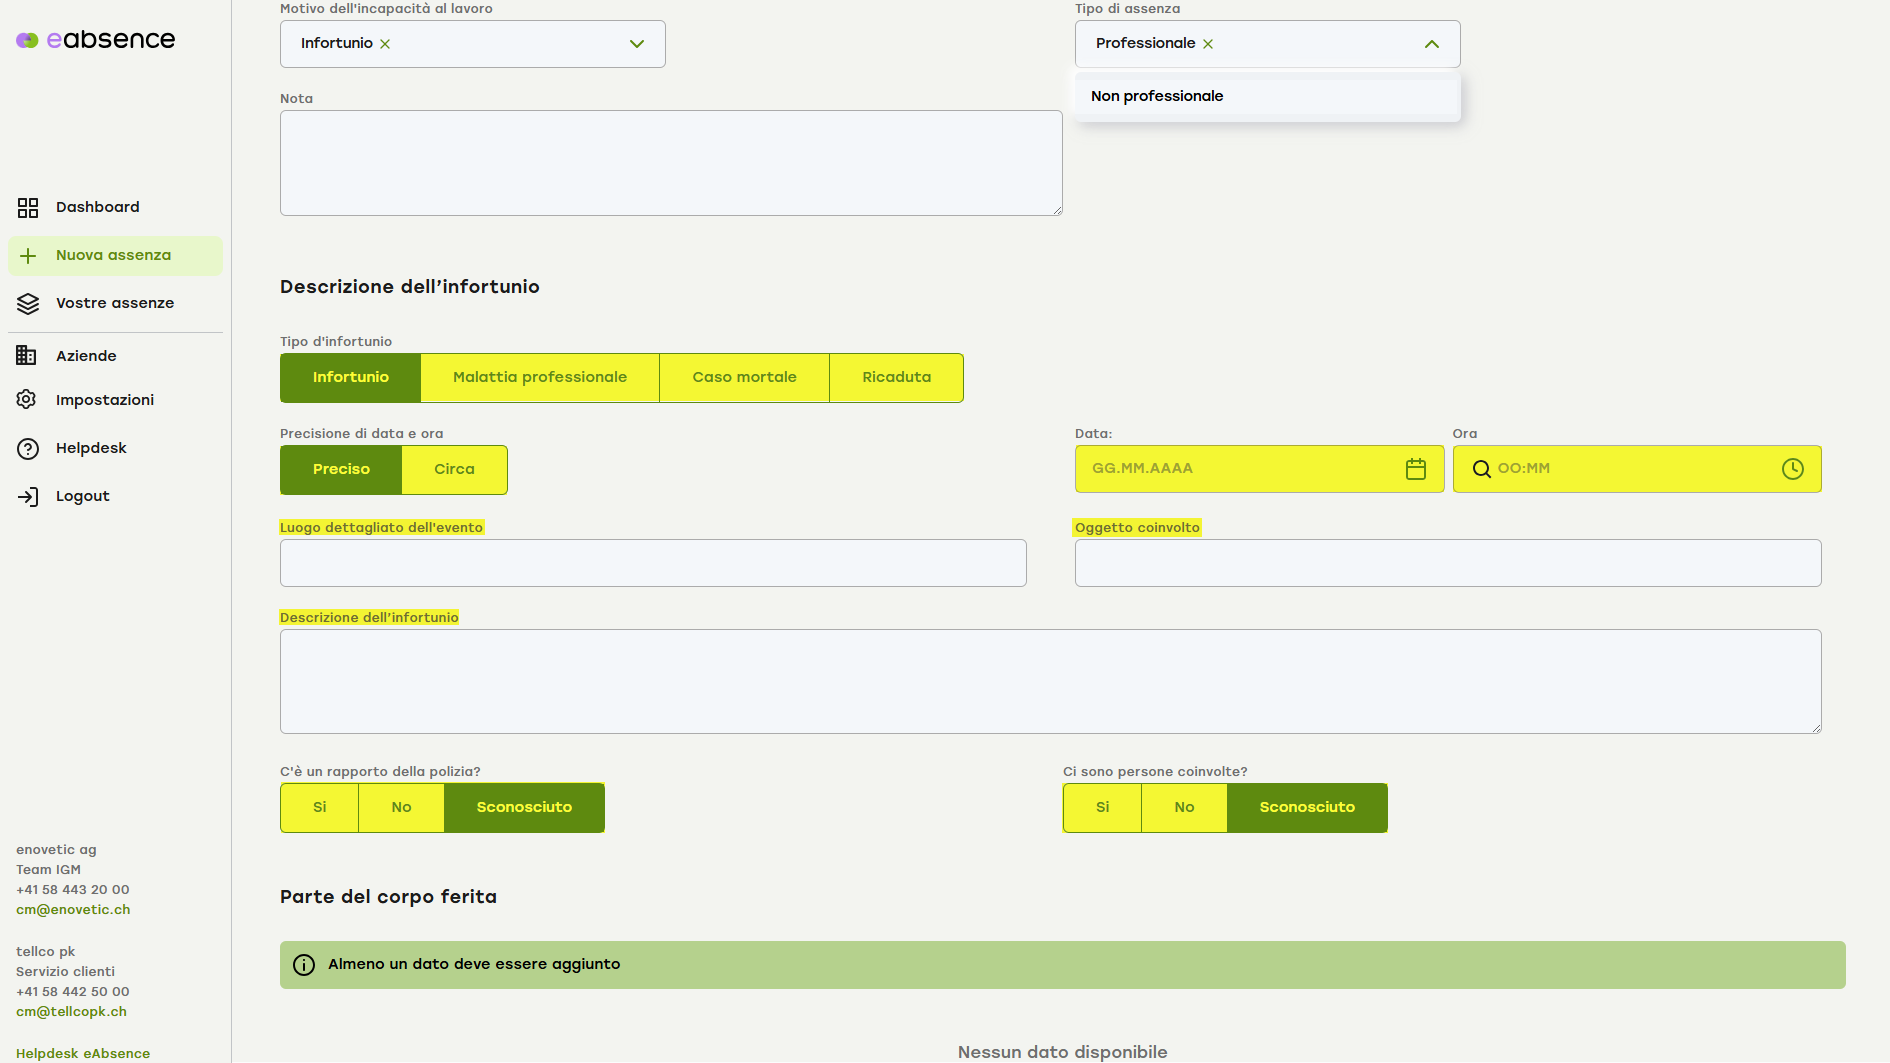Choose Si for police report question
Screen dimensions: 1890x1063
[x=320, y=807]
